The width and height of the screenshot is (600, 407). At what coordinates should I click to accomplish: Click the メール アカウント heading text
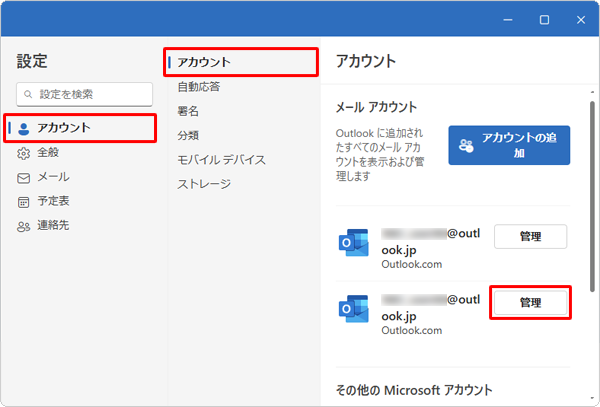click(x=376, y=107)
